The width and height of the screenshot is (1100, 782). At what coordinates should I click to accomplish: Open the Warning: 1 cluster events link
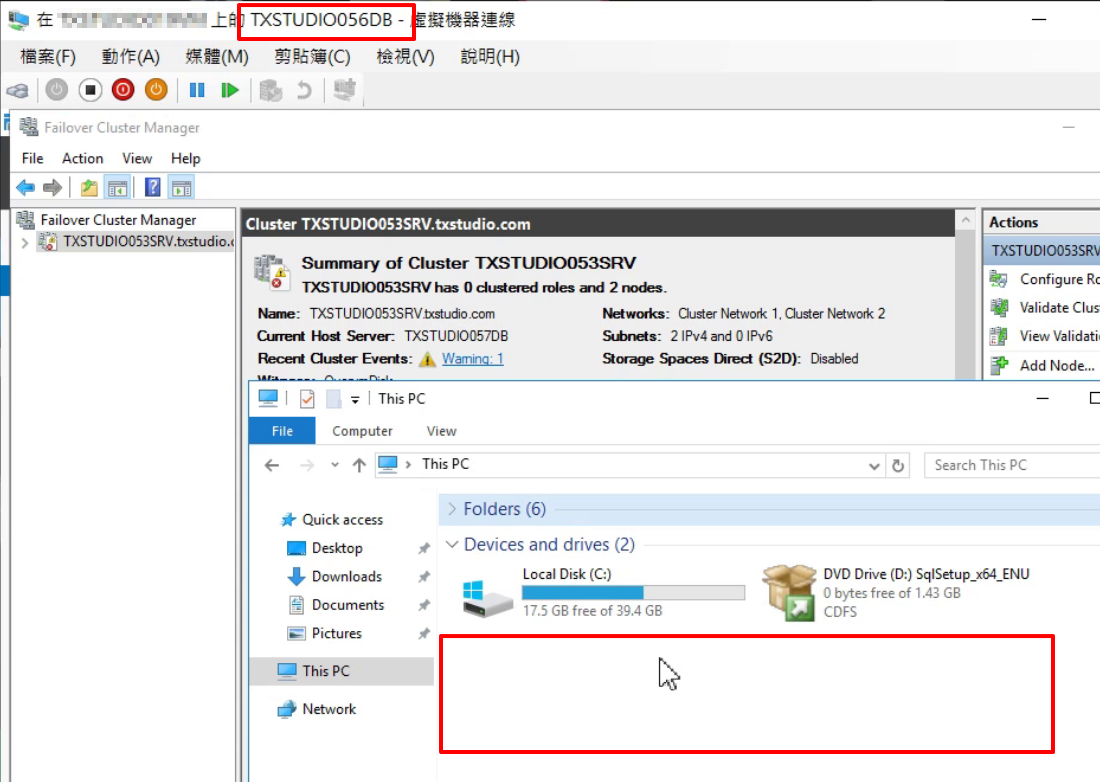[x=472, y=358]
